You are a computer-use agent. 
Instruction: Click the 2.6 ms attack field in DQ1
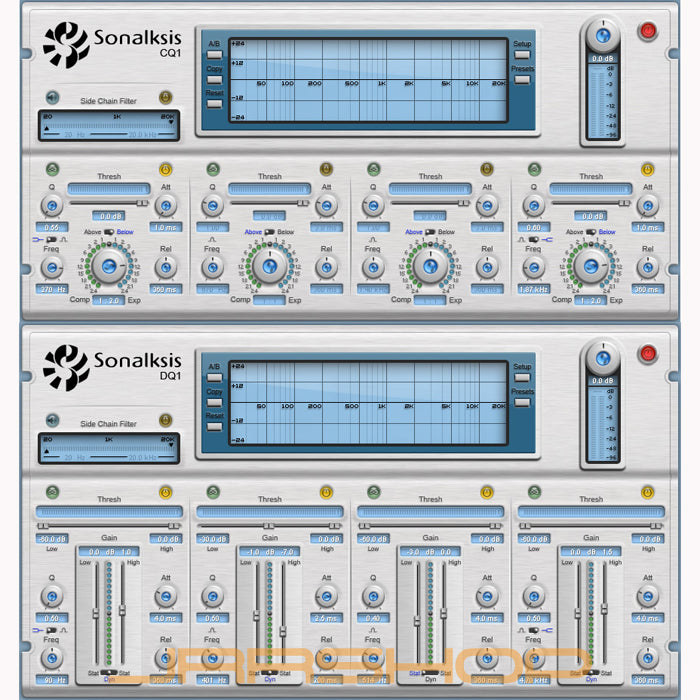pos(326,618)
